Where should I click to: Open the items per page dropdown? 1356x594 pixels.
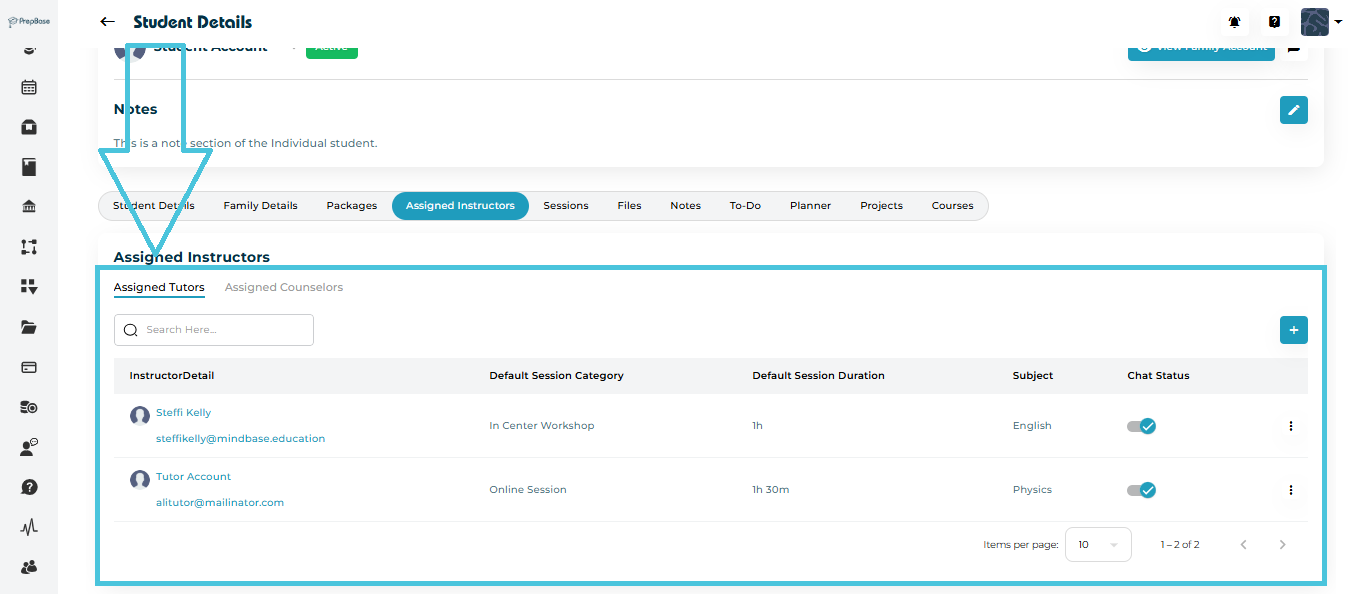[1097, 545]
